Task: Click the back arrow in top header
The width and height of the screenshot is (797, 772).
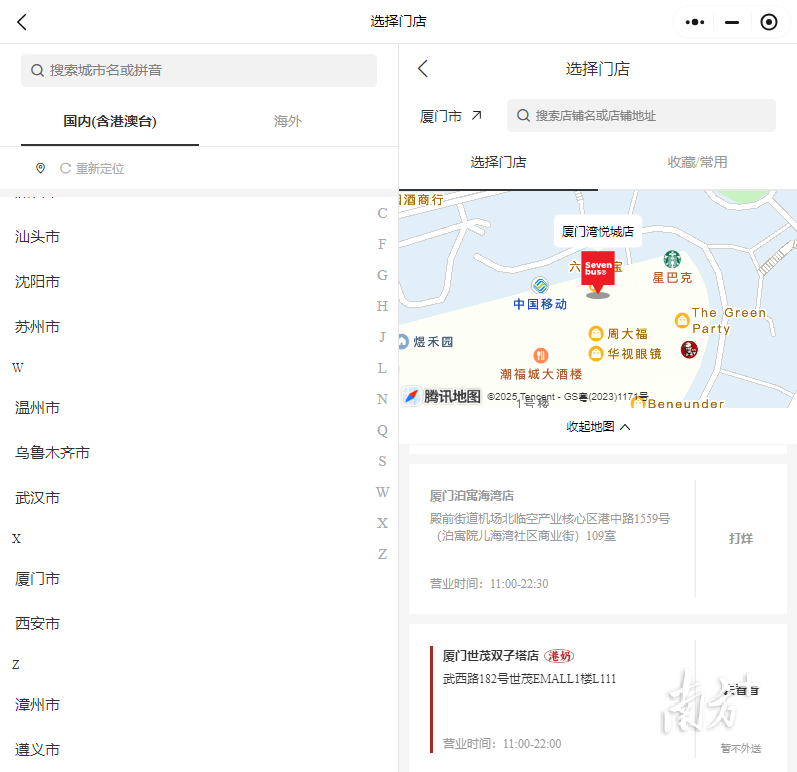Action: click(x=22, y=22)
